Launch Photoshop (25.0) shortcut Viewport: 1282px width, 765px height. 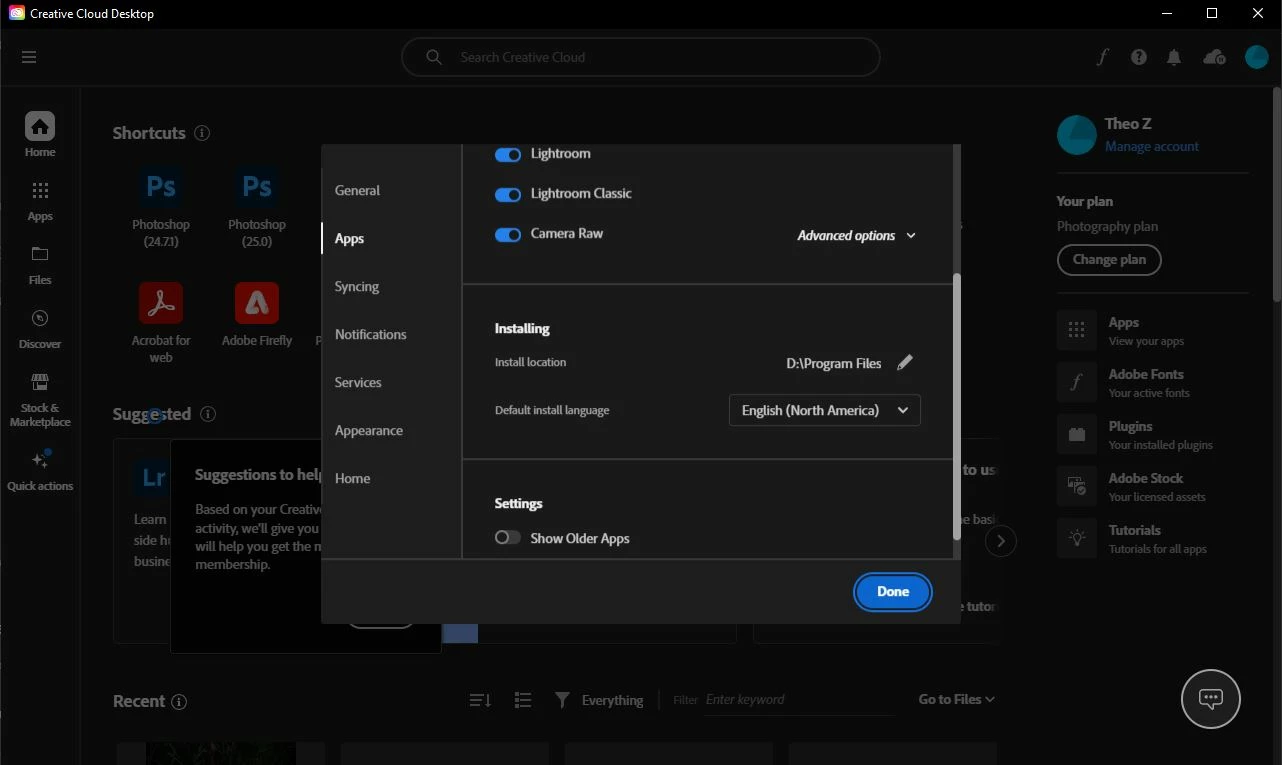click(257, 207)
